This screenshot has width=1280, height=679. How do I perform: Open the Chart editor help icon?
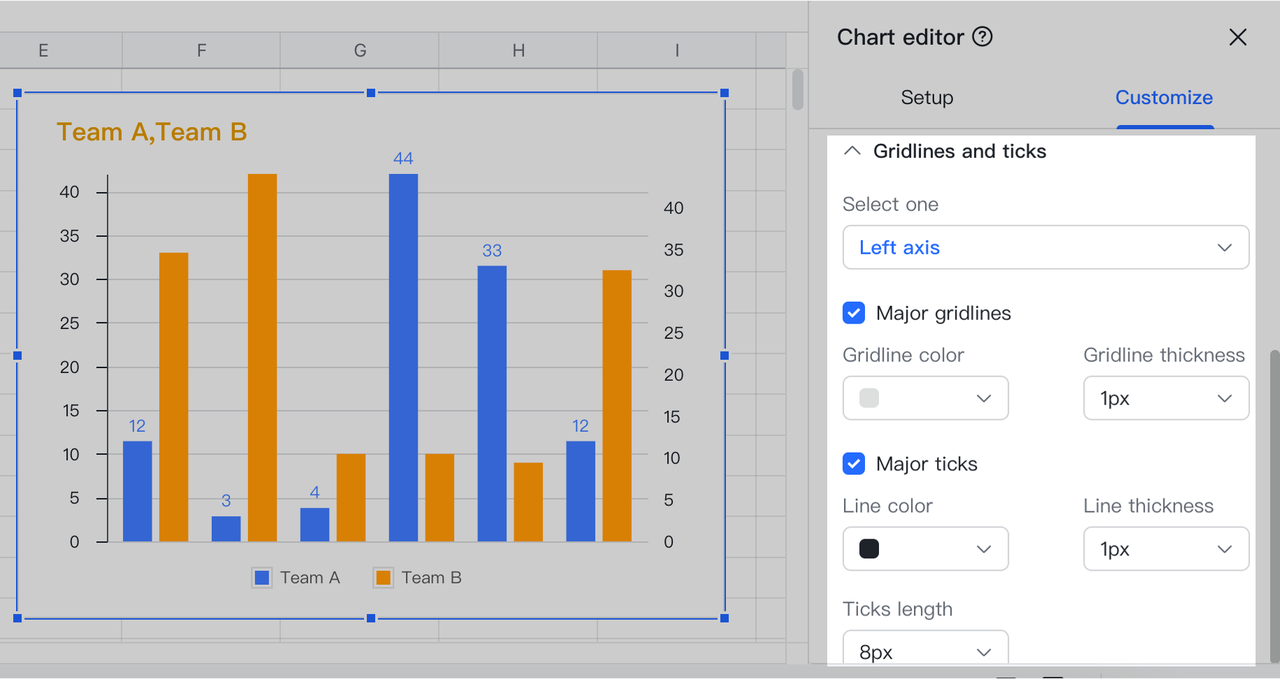tap(983, 36)
